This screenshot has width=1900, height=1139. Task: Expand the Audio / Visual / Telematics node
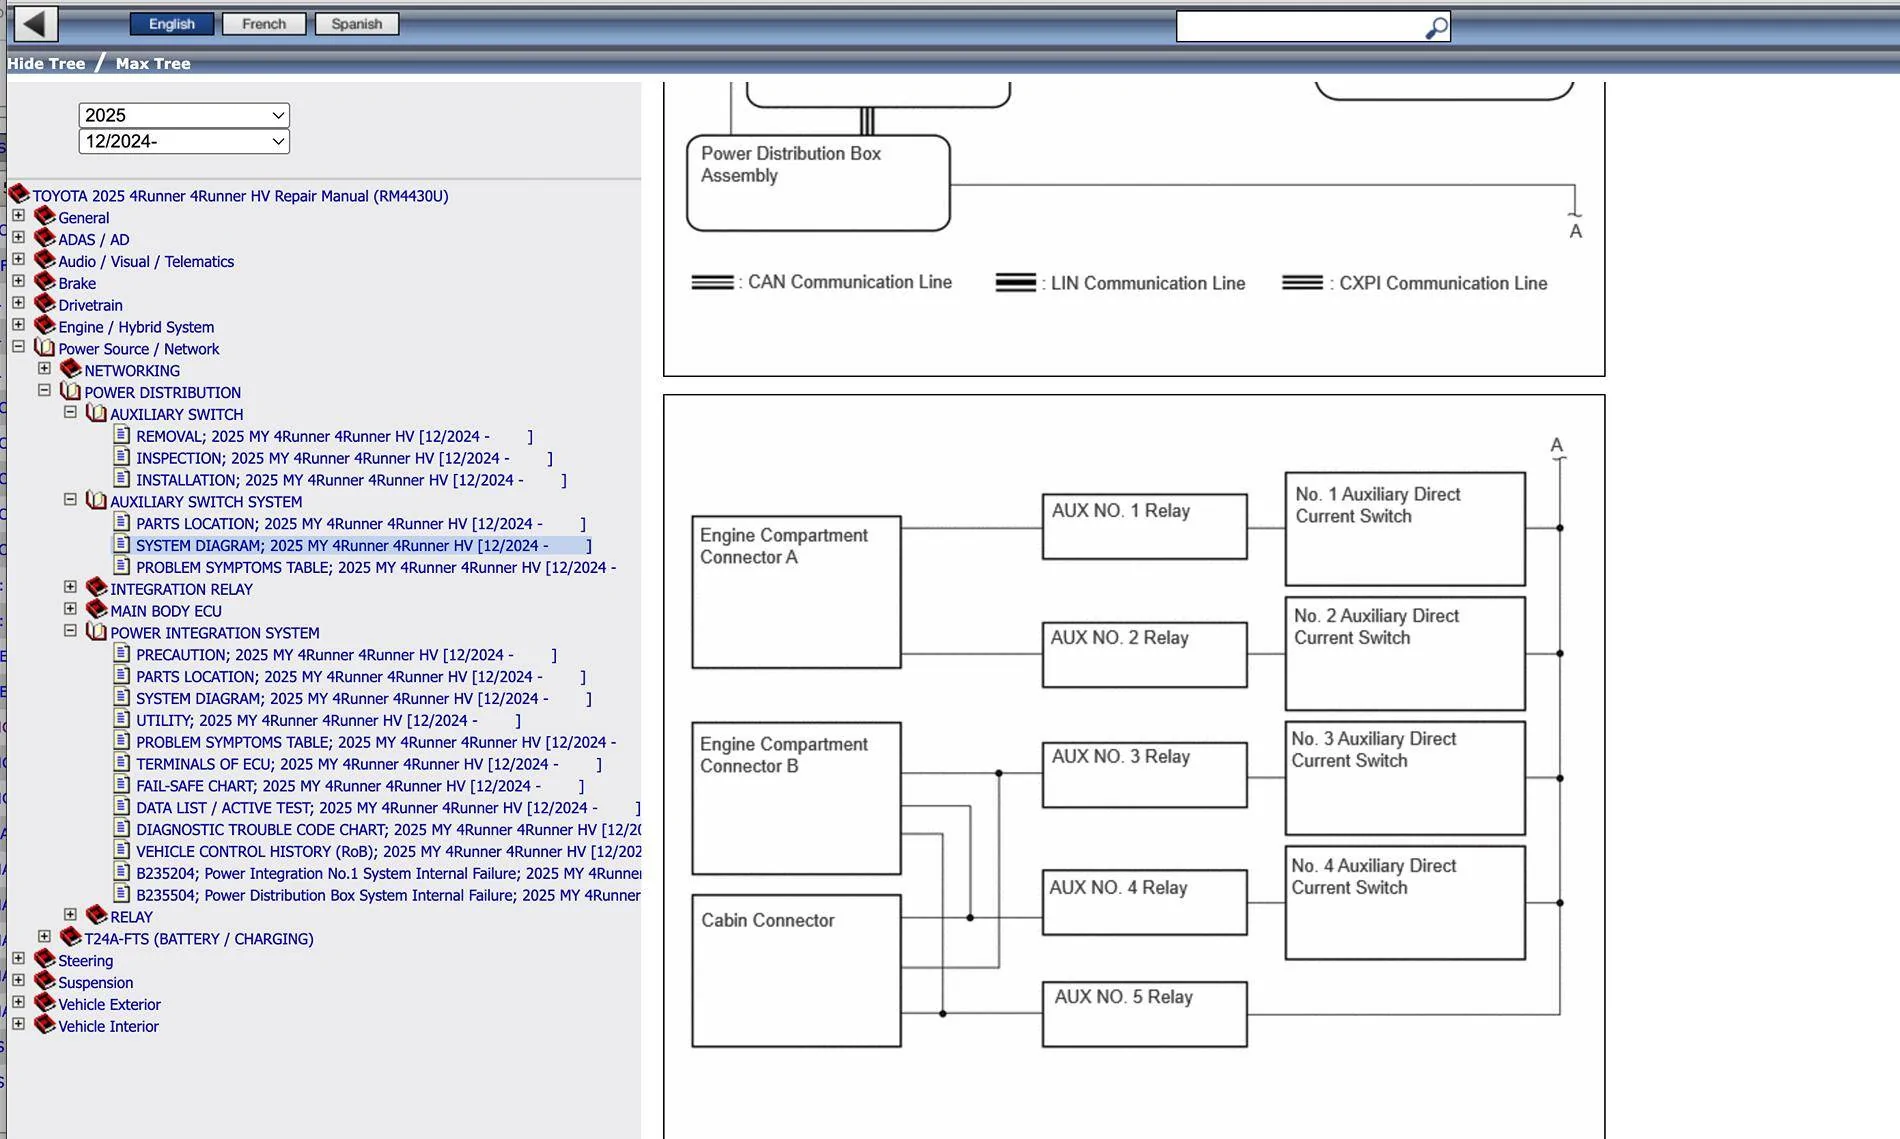(x=18, y=260)
